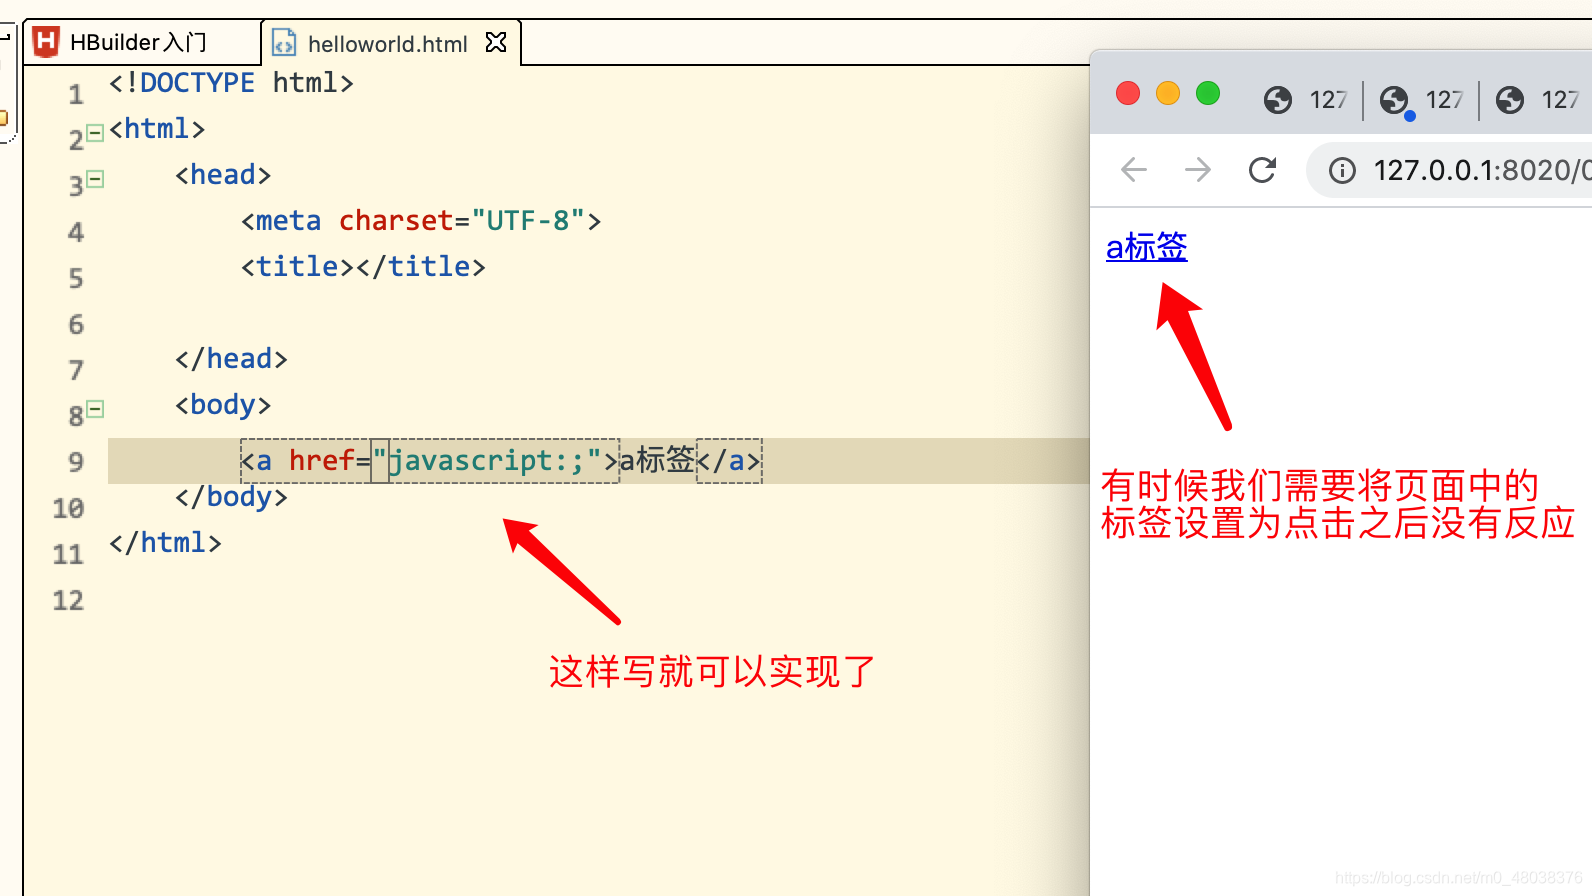Click line number 12 in the gutter
This screenshot has height=896, width=1592.
coord(68,600)
